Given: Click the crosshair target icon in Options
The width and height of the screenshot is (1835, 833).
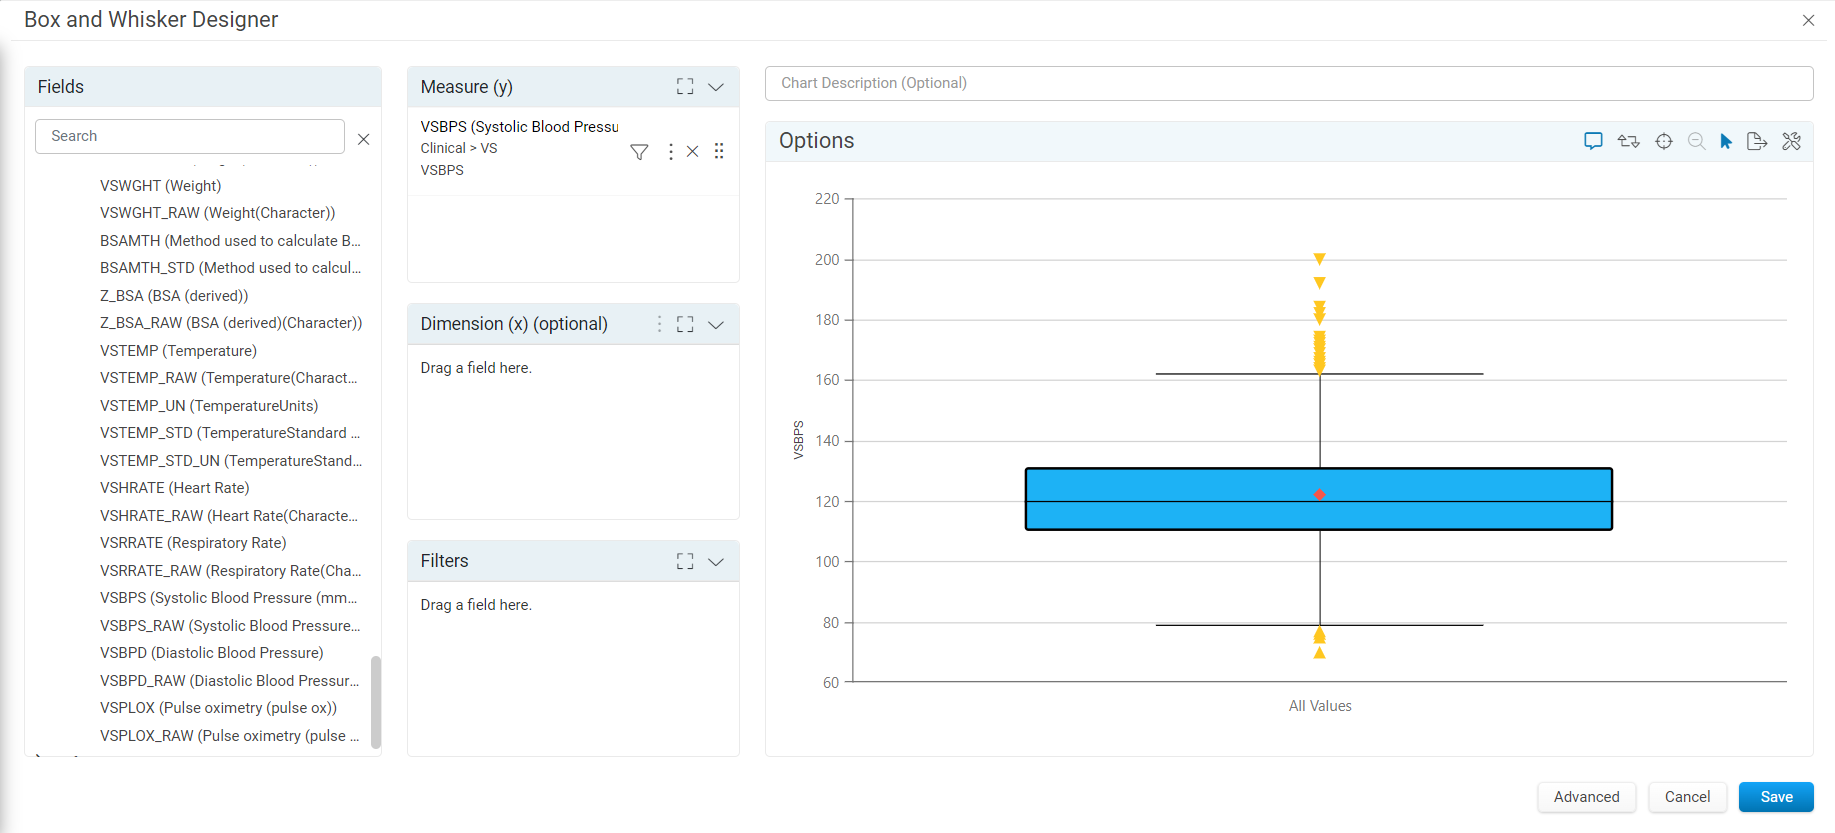Looking at the screenshot, I should point(1664,141).
